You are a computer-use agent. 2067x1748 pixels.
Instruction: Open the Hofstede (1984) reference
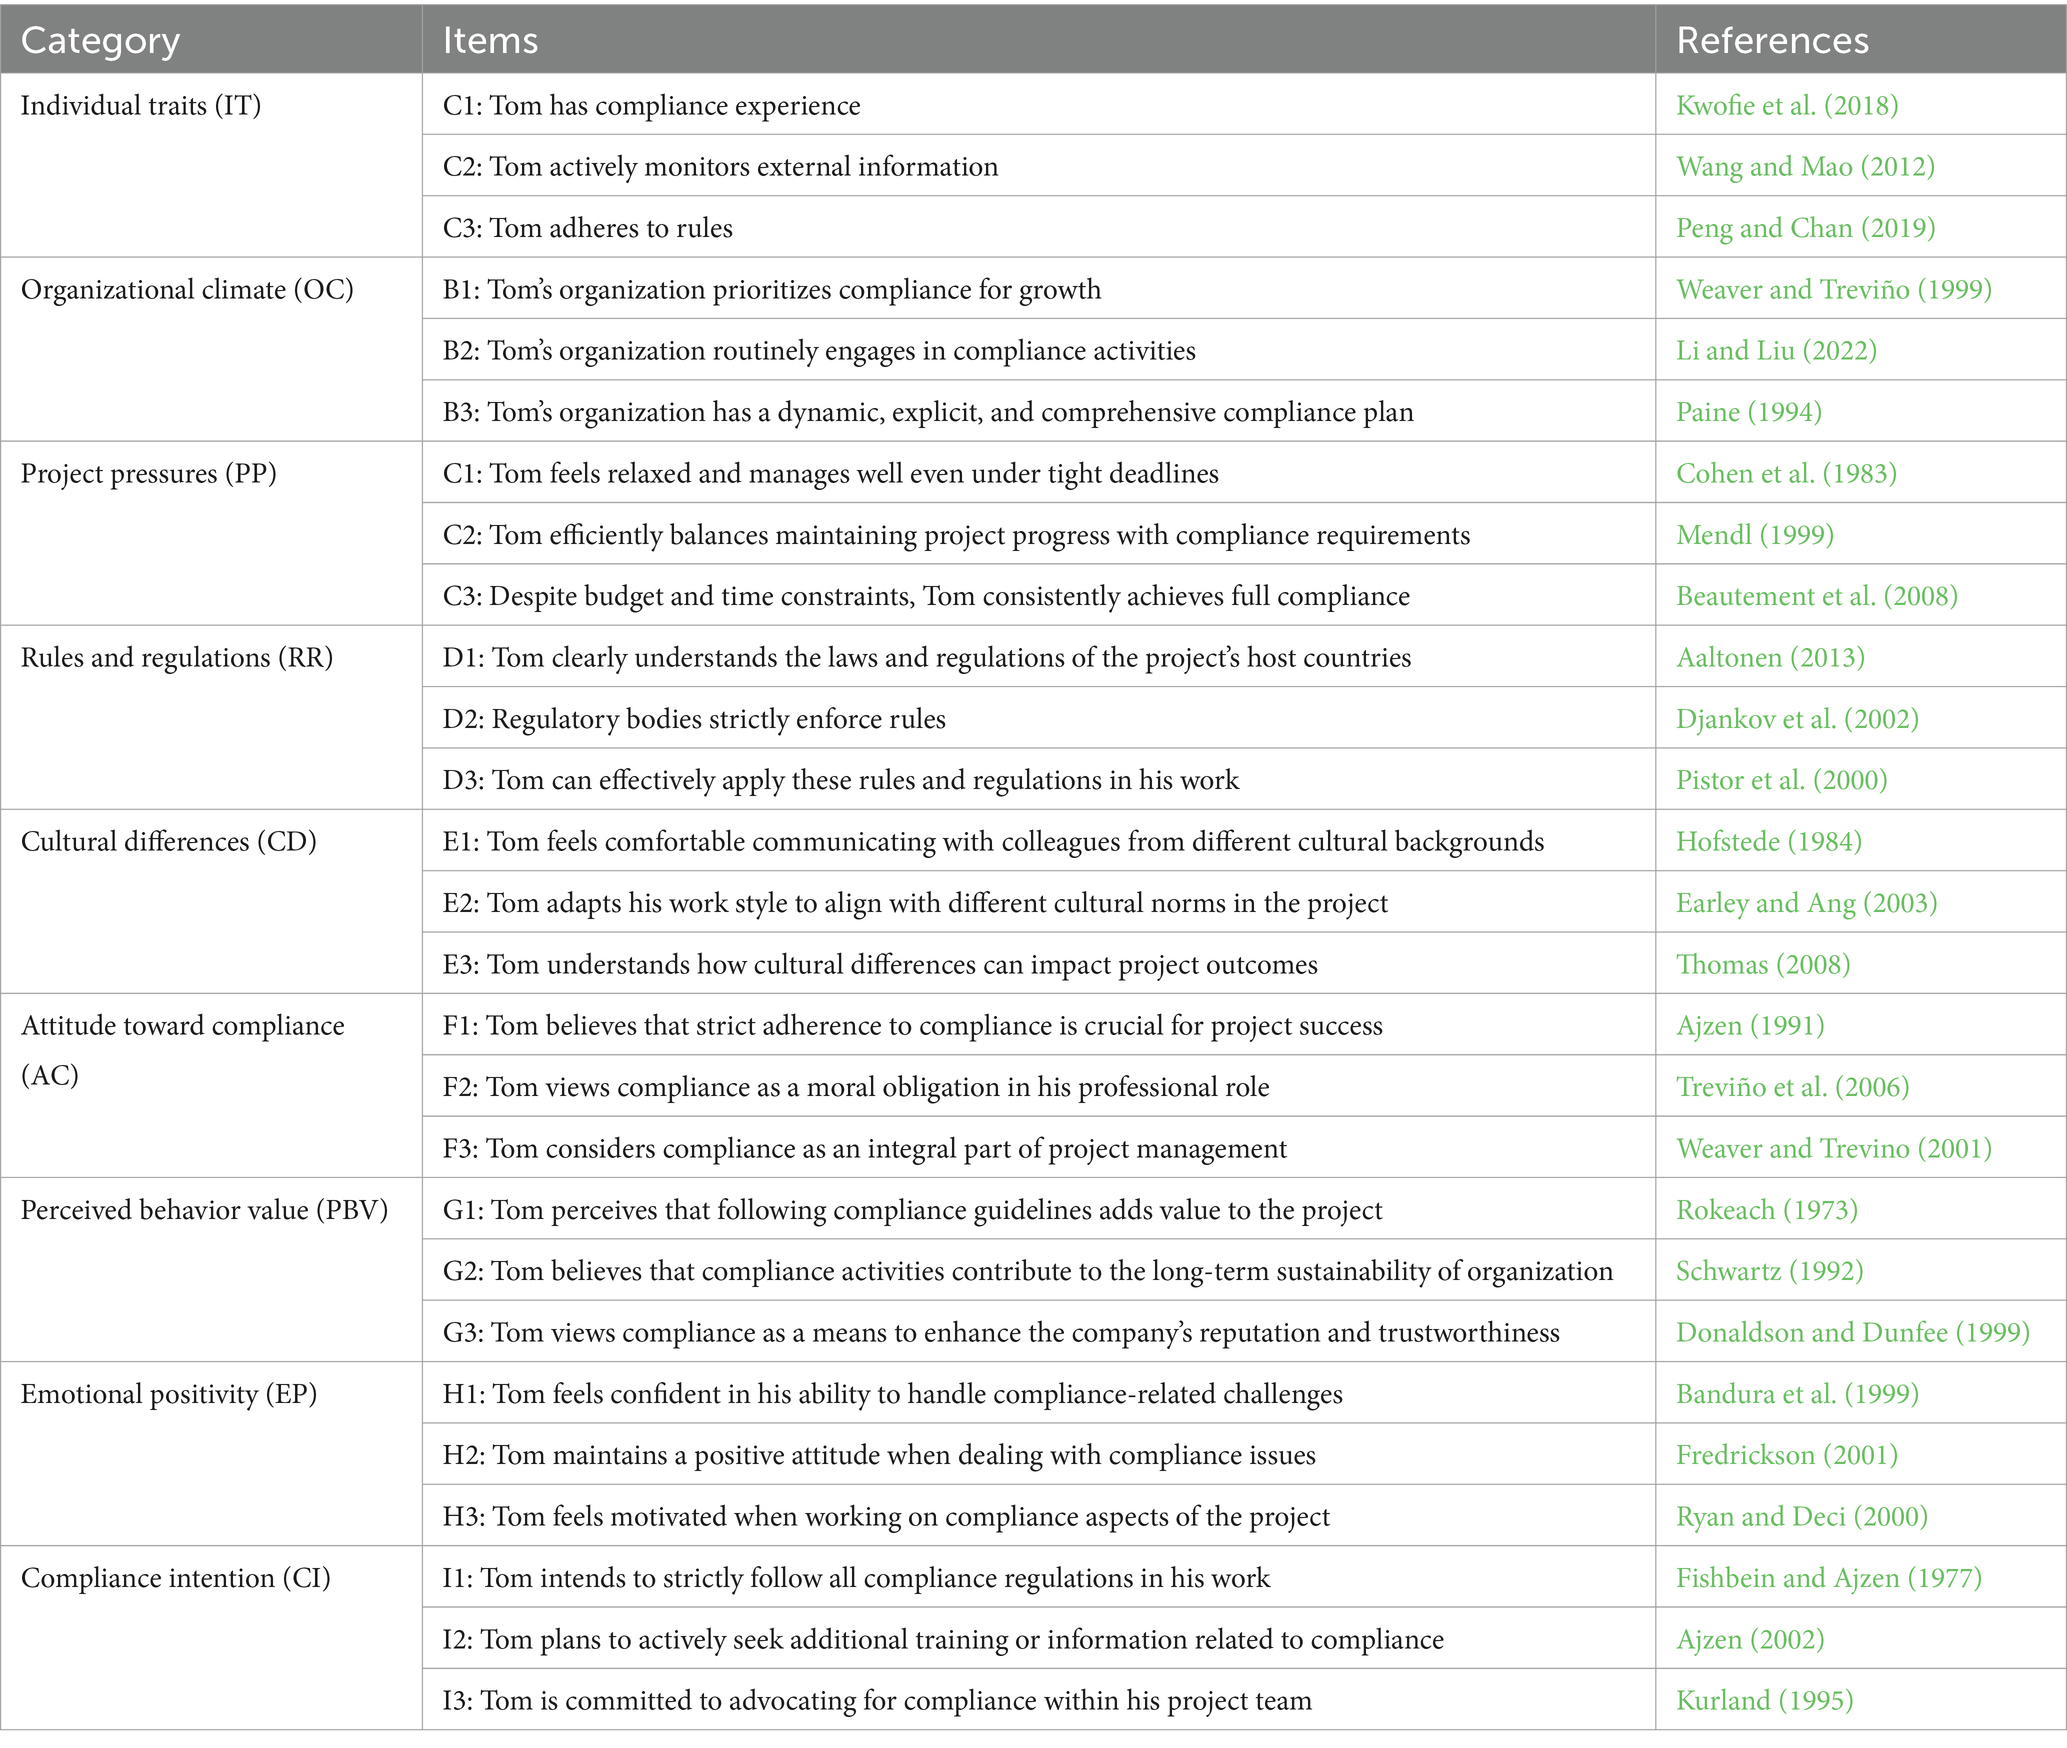pos(1769,841)
